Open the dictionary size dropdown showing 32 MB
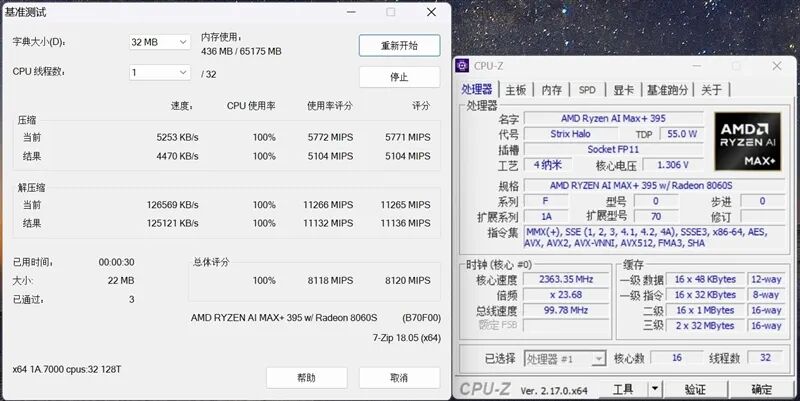The width and height of the screenshot is (800, 401). [160, 42]
